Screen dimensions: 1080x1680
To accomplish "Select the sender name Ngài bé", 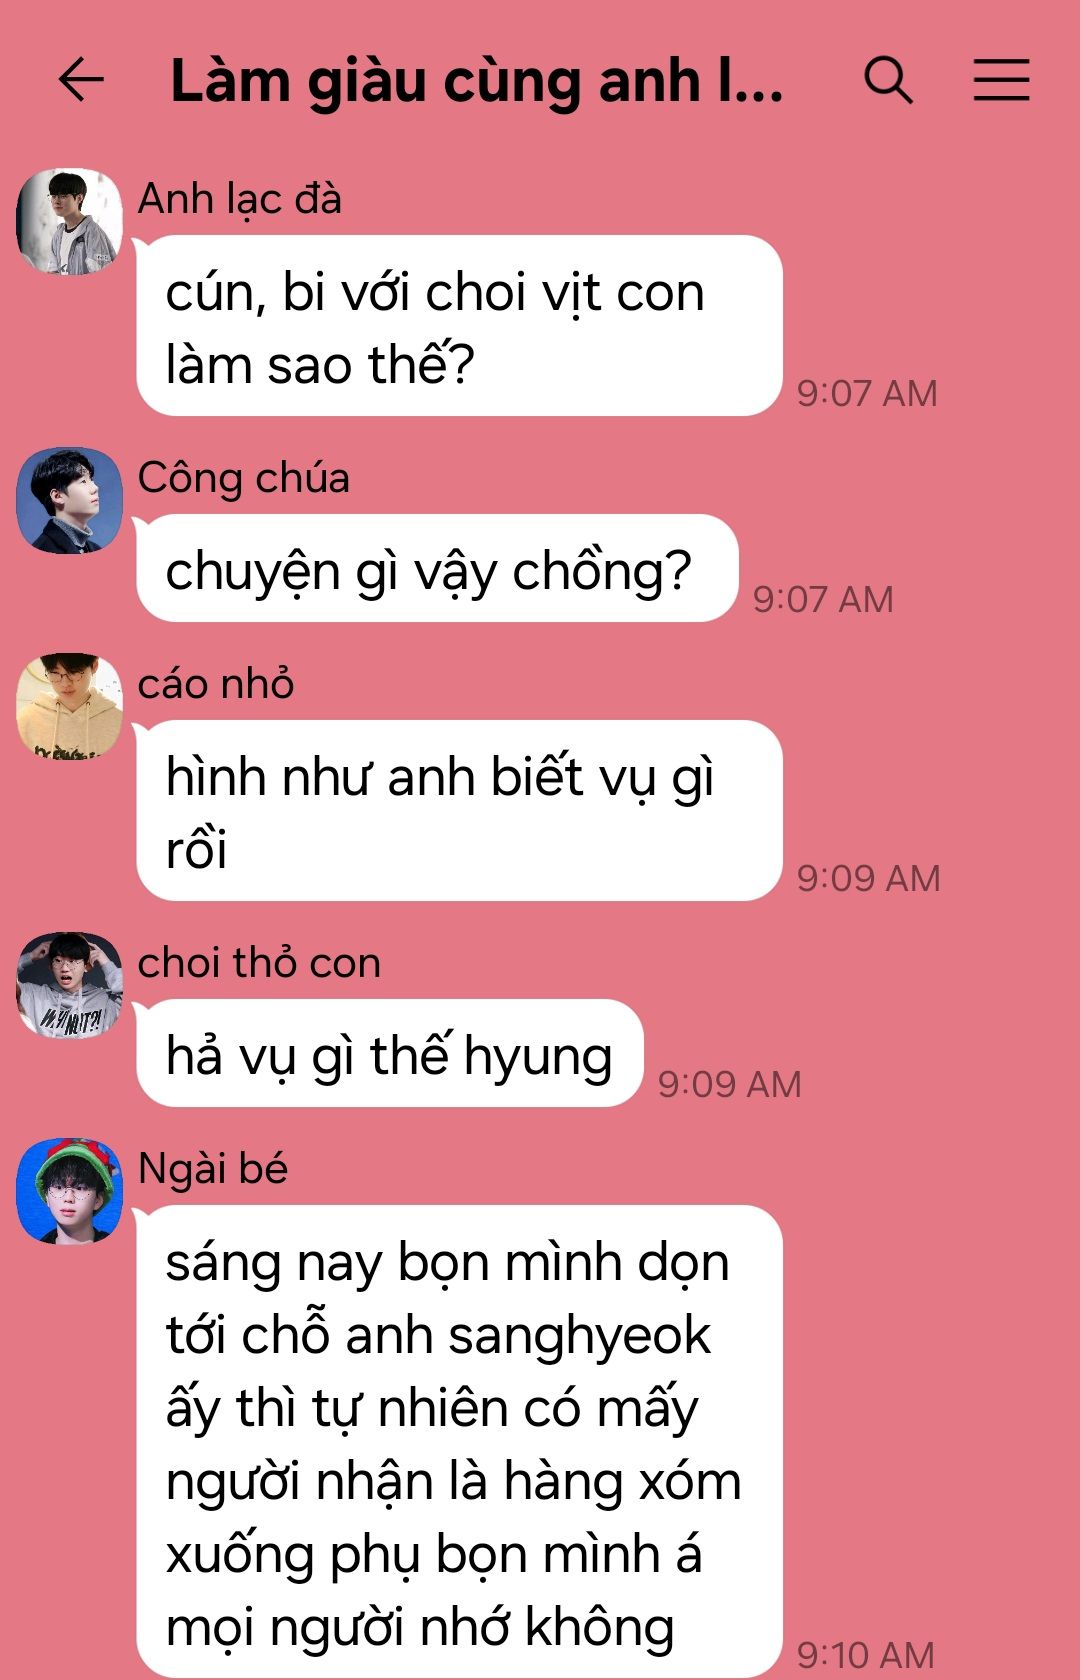I will (213, 1169).
